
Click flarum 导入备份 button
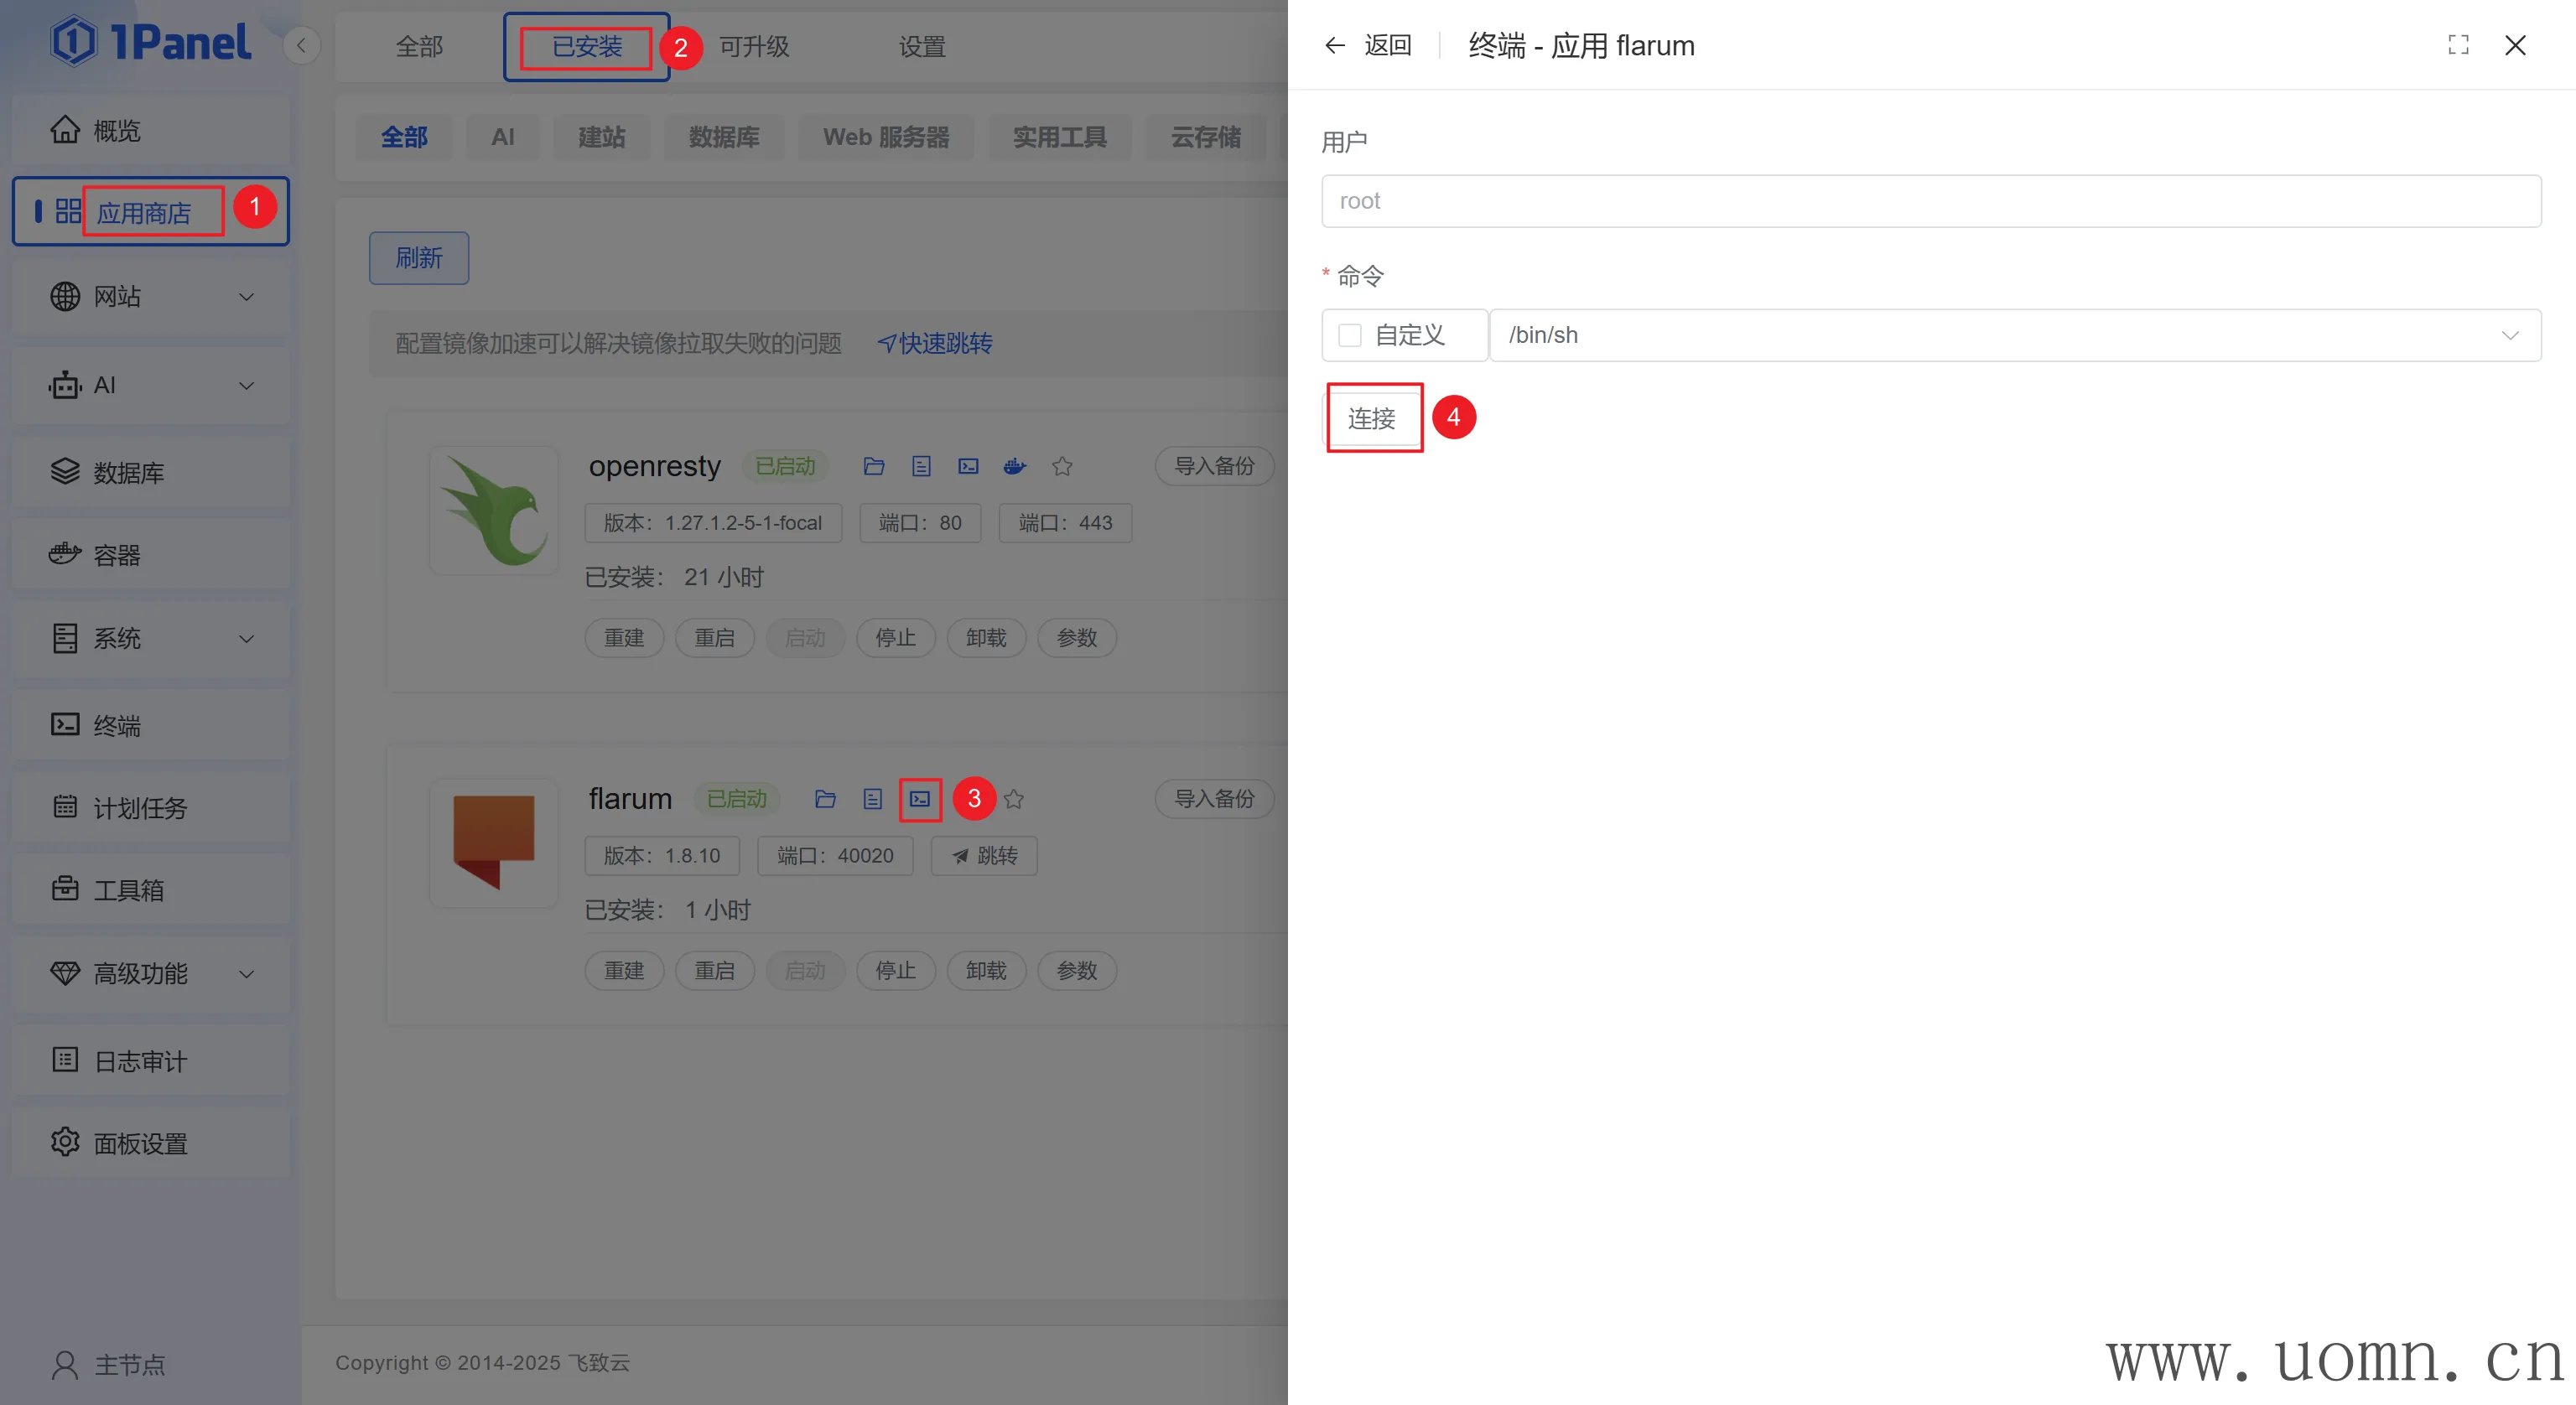tap(1213, 799)
